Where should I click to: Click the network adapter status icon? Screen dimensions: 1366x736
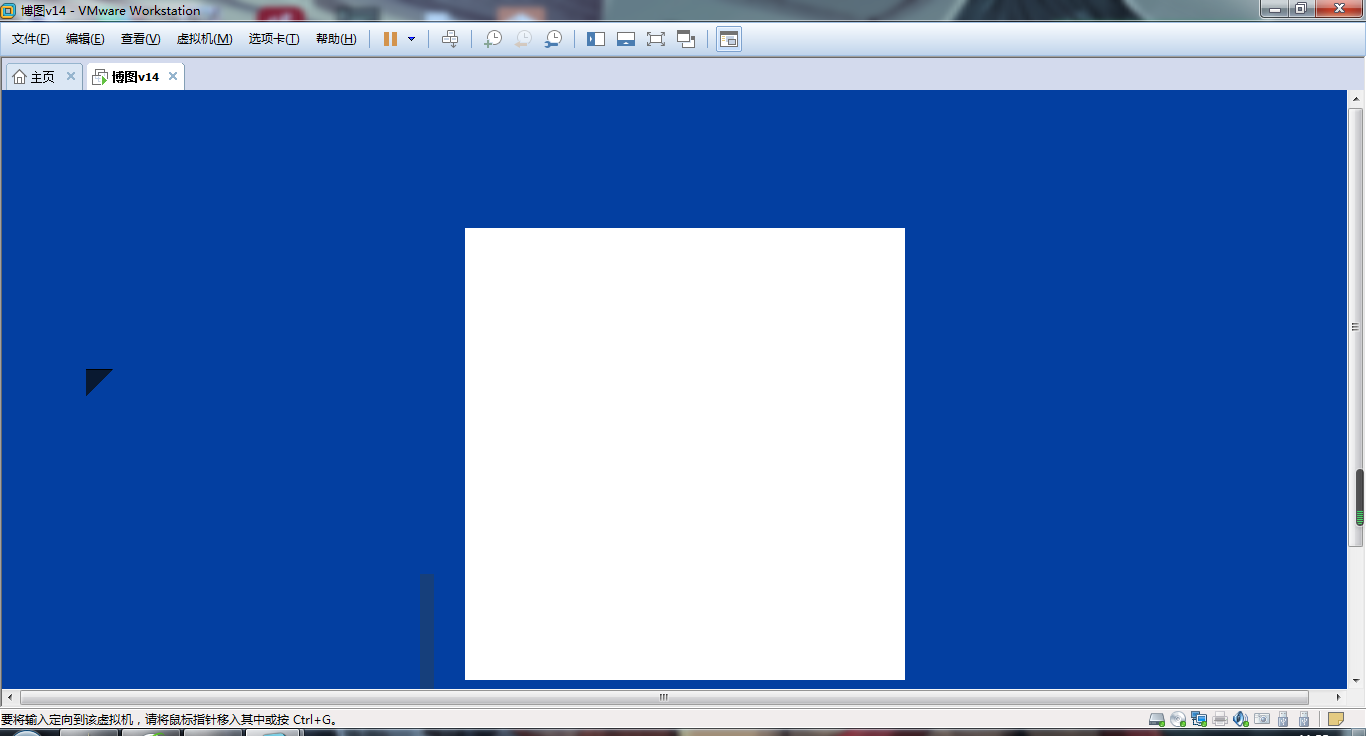click(x=1199, y=719)
